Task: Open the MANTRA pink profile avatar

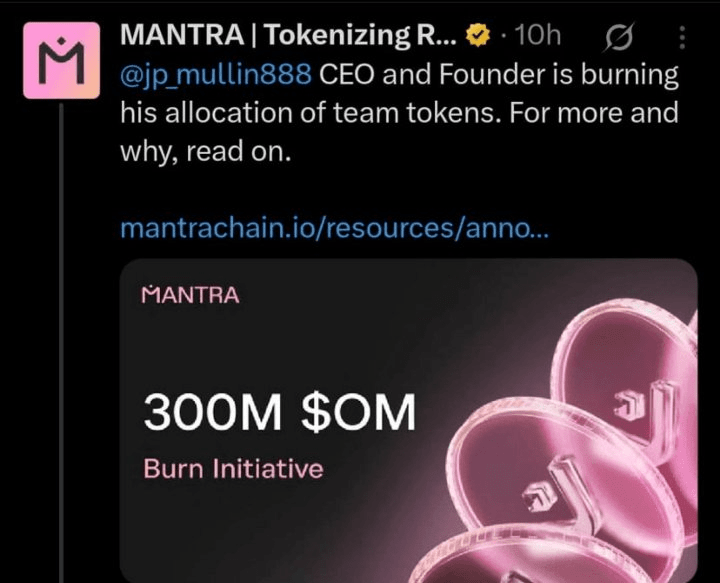Action: click(x=61, y=61)
